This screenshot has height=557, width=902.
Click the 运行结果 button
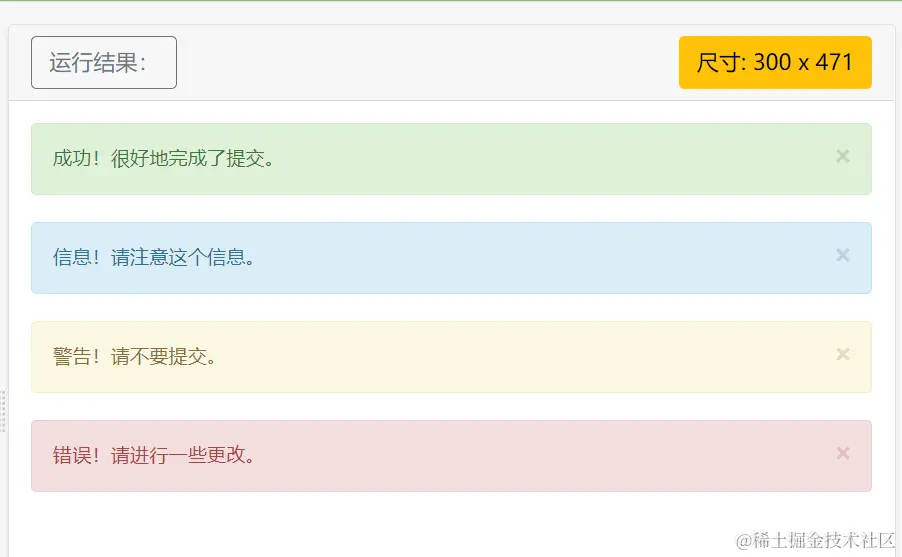[x=104, y=63]
